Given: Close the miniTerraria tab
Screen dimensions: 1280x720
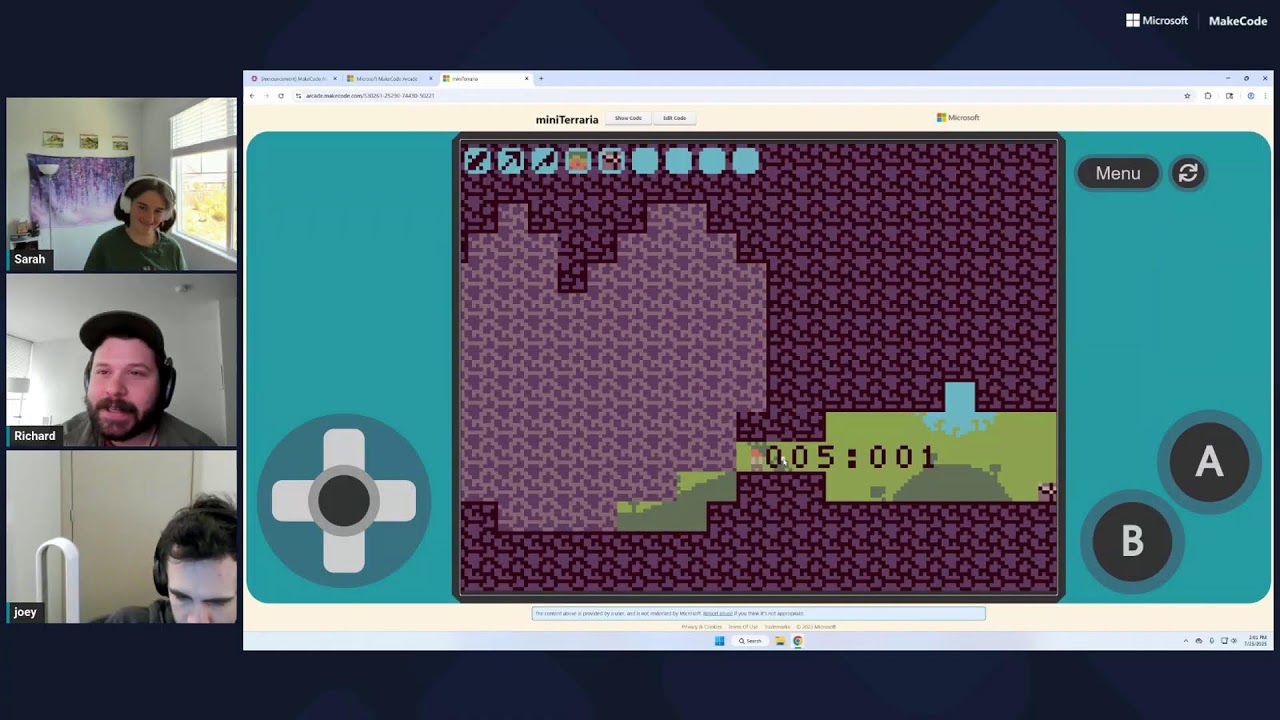Looking at the screenshot, I should coord(527,78).
